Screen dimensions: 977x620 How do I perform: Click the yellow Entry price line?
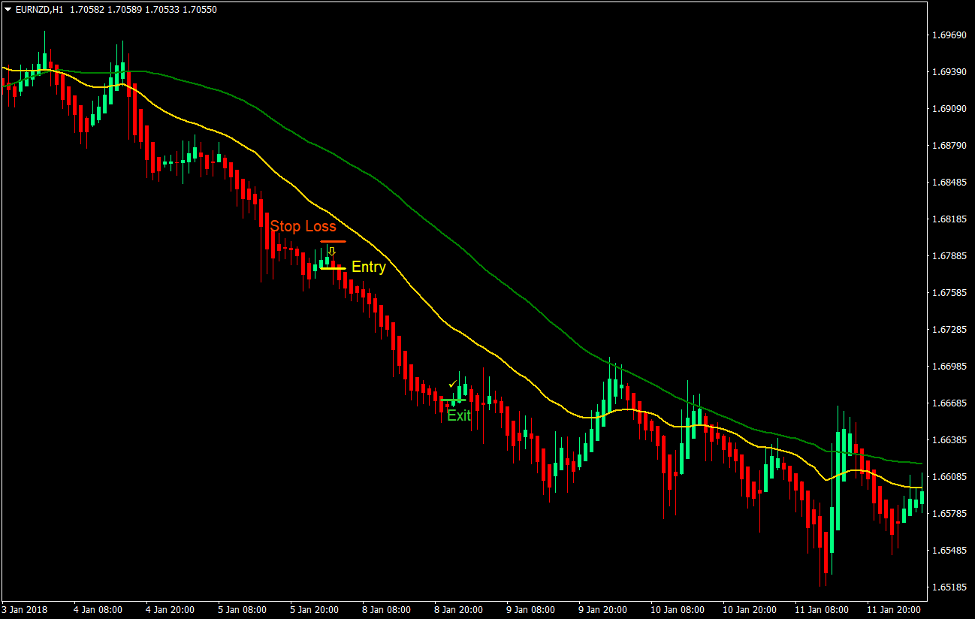coord(334,268)
